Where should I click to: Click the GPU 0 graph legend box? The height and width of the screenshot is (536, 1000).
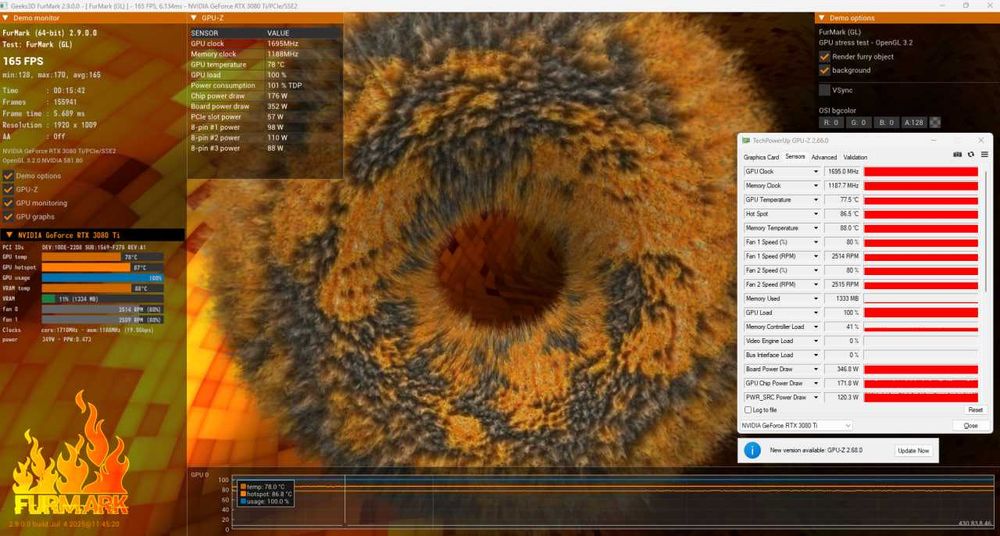click(x=267, y=493)
